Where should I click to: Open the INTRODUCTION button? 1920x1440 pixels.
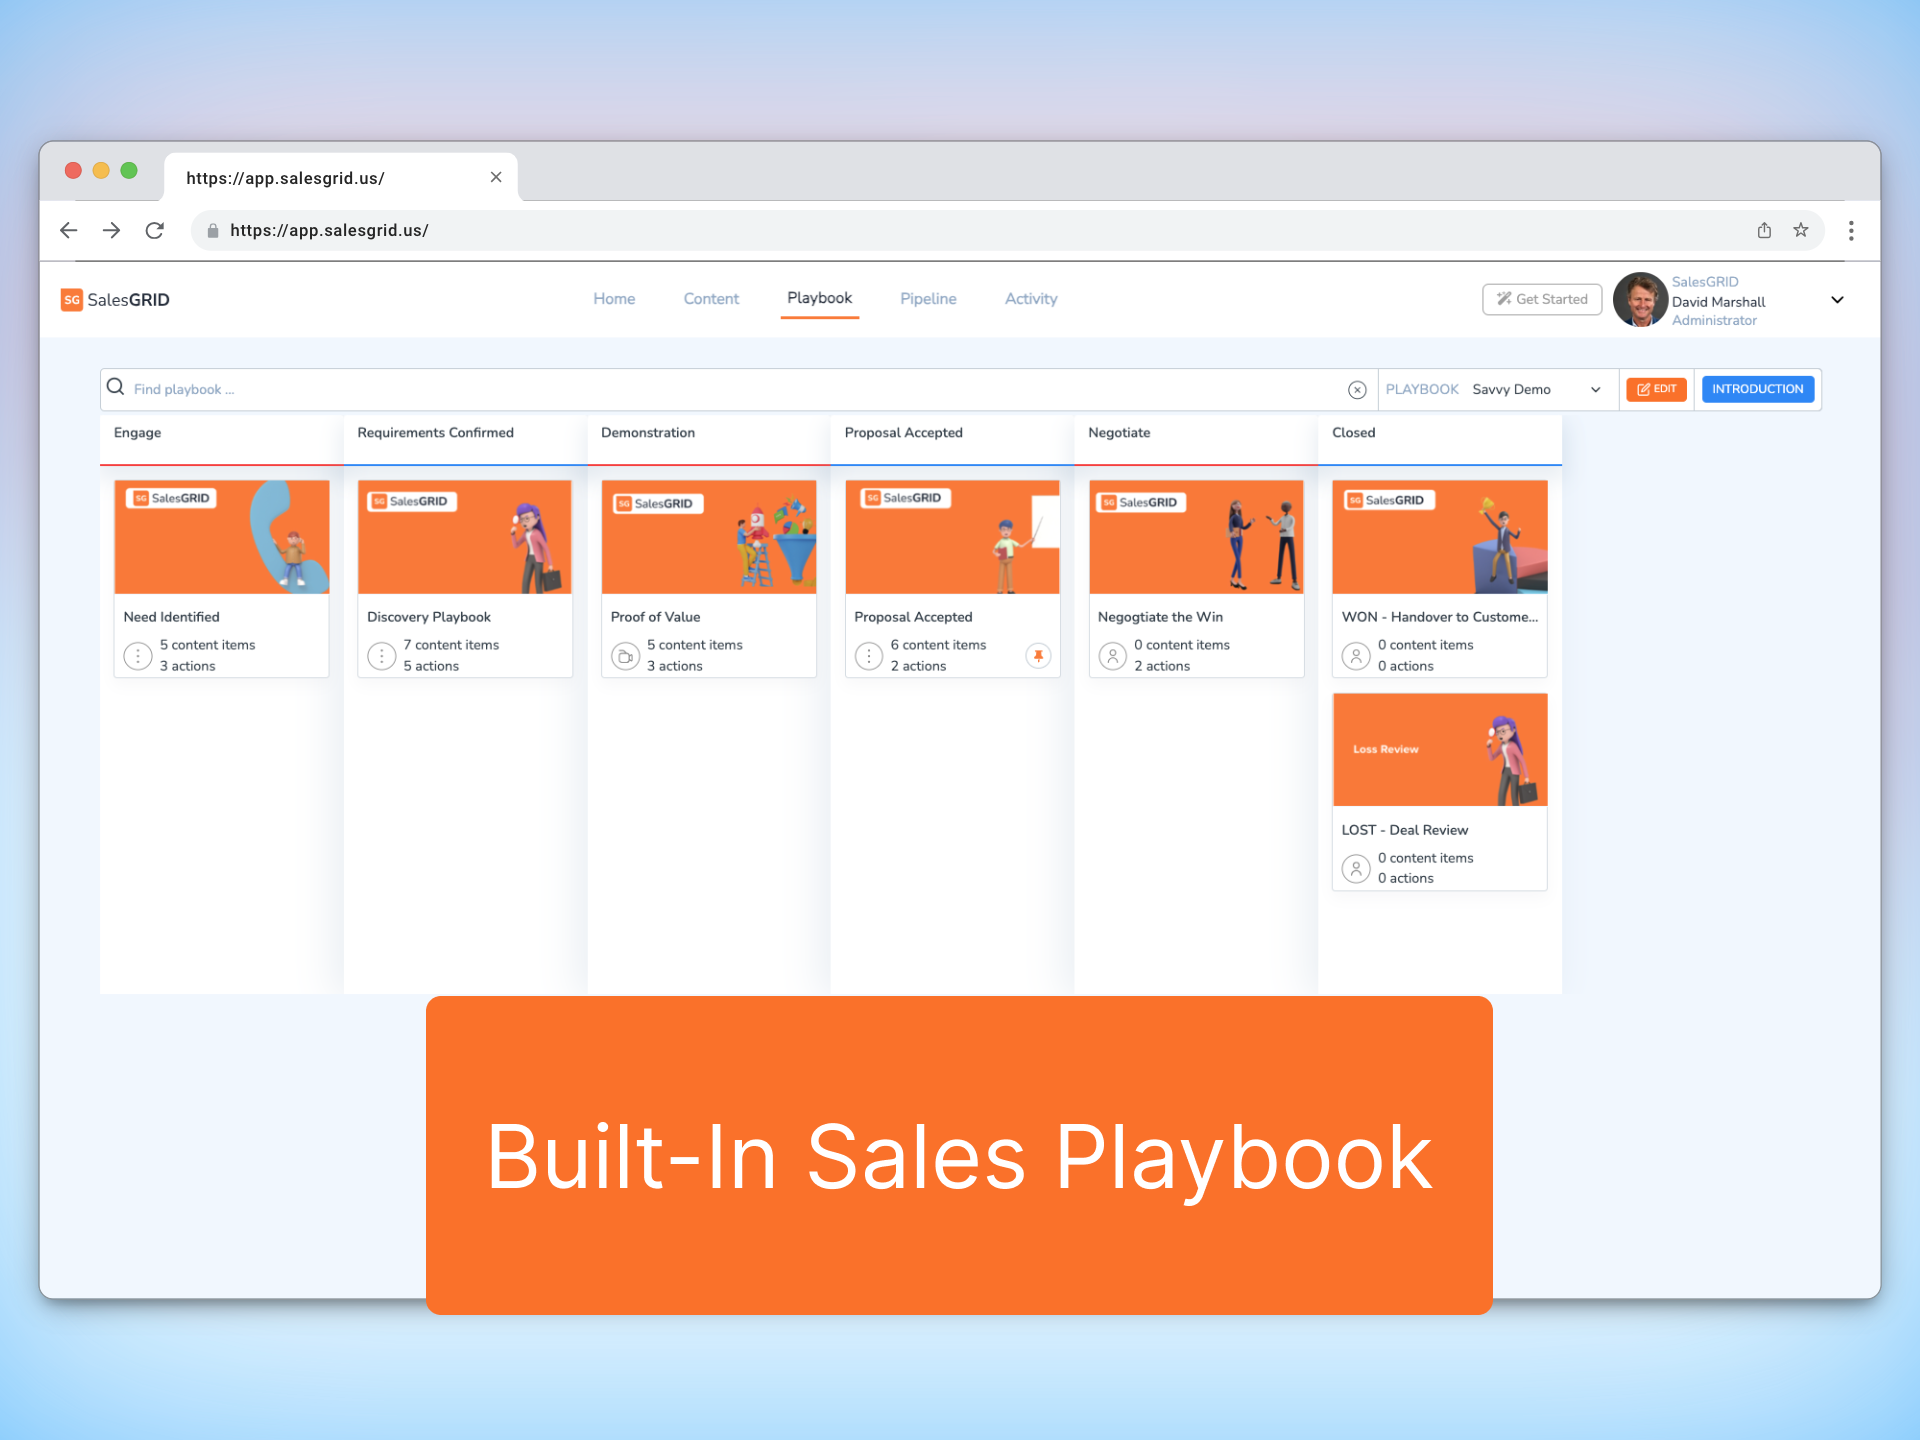click(1757, 389)
